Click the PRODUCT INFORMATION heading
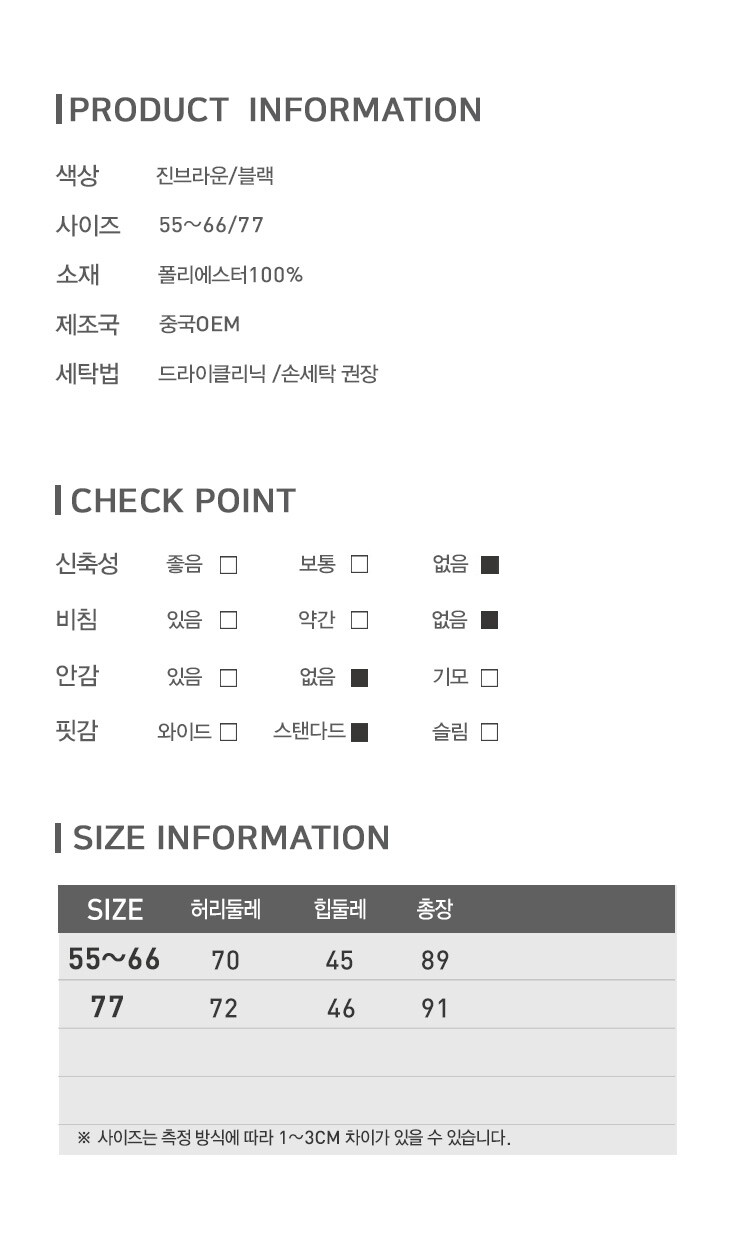 pos(275,110)
